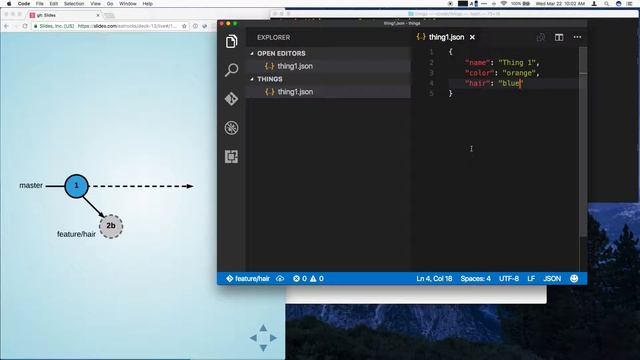
Task: Click the feature/hair label on slide
Action: 76,234
